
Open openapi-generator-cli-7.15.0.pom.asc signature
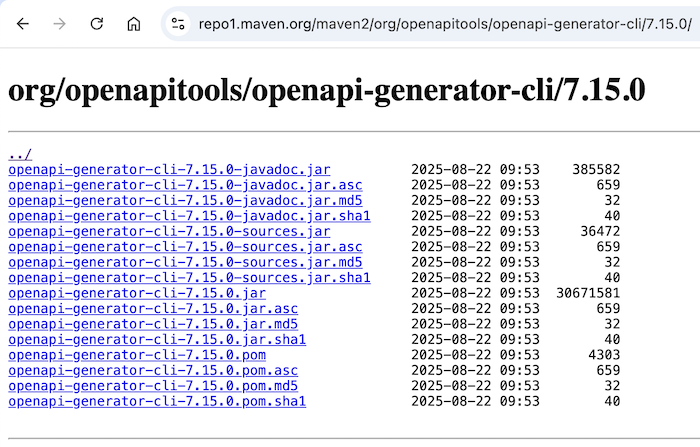coord(153,371)
